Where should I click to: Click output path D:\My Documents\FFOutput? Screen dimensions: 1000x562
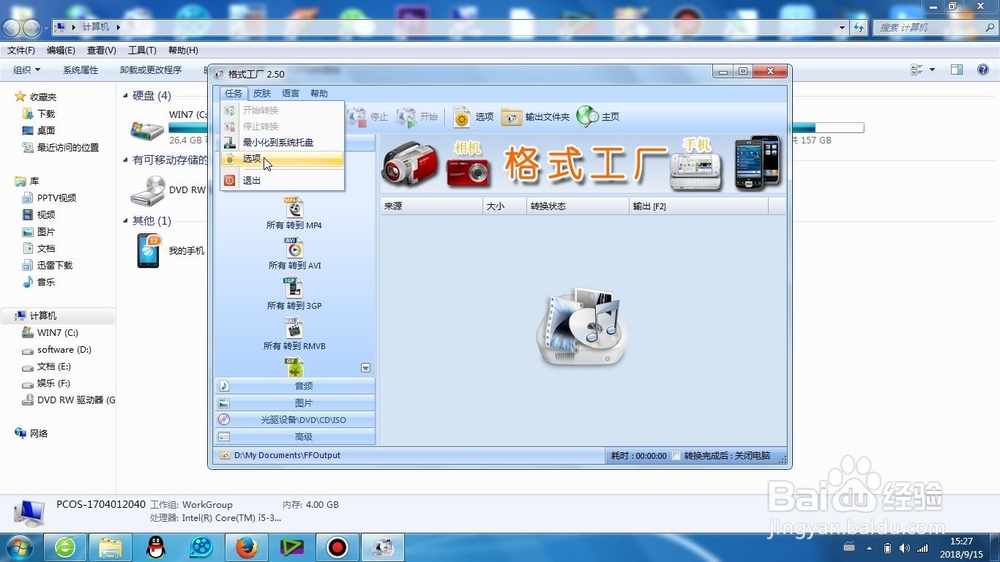click(287, 455)
